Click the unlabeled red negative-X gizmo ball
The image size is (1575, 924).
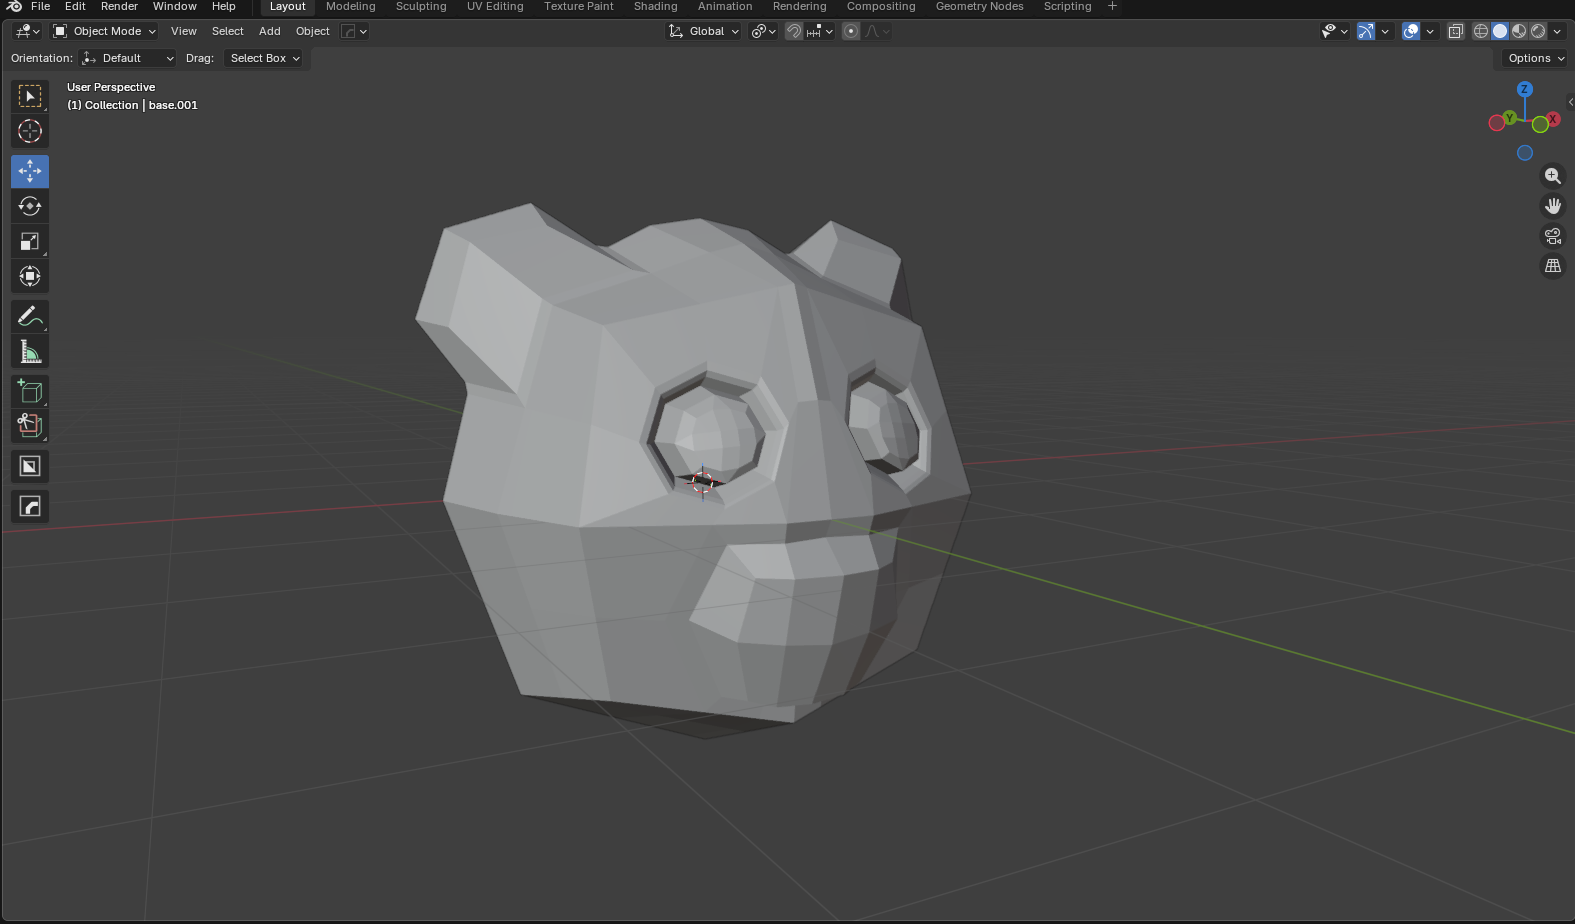click(x=1497, y=123)
